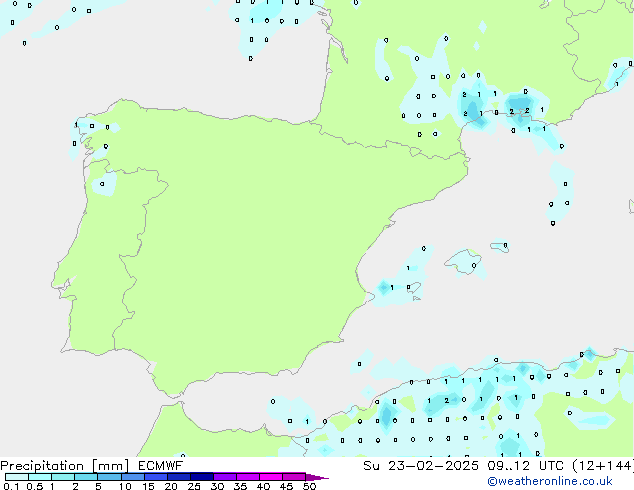This screenshot has height=490, width=634.
Task: Click the '09..12 UTC' time text
Action: 525,466
